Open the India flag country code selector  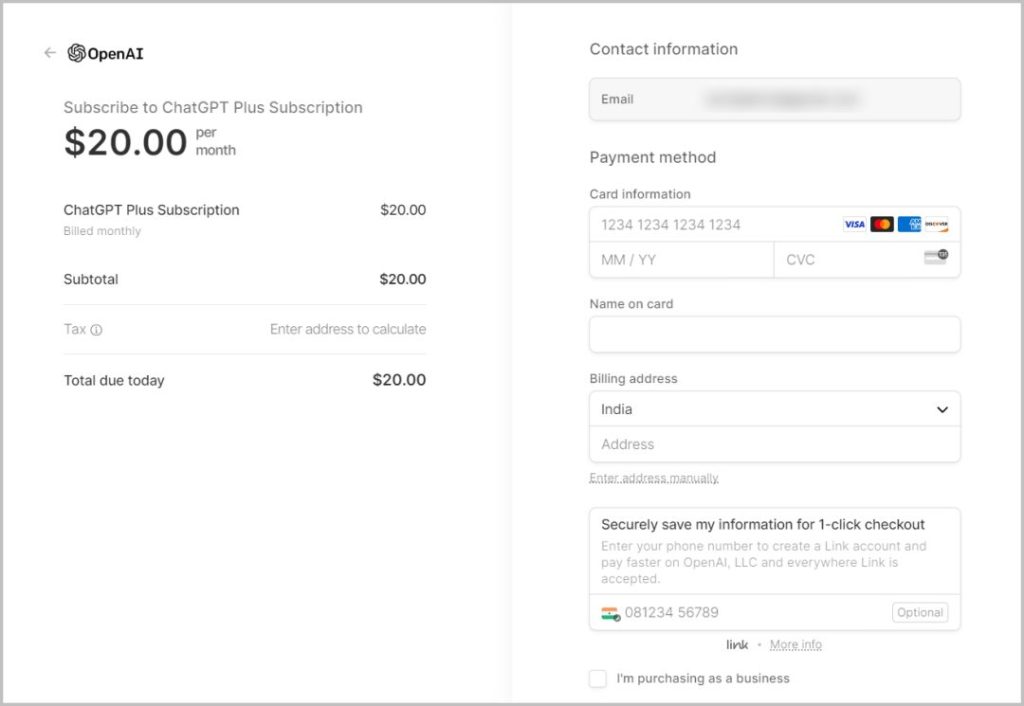(x=611, y=613)
